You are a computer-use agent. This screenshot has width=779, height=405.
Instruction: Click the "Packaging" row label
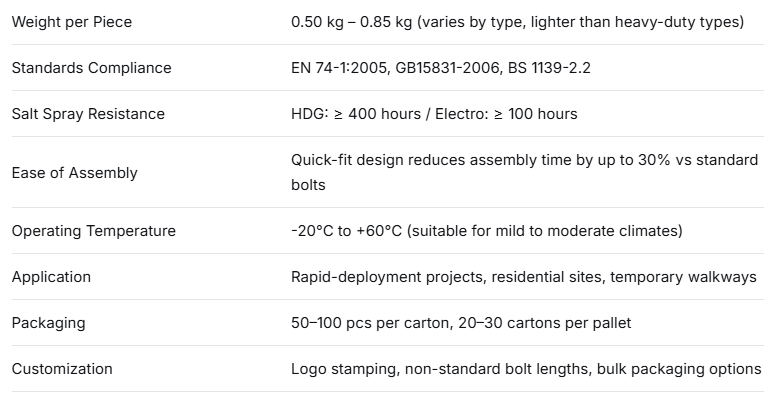pos(48,323)
